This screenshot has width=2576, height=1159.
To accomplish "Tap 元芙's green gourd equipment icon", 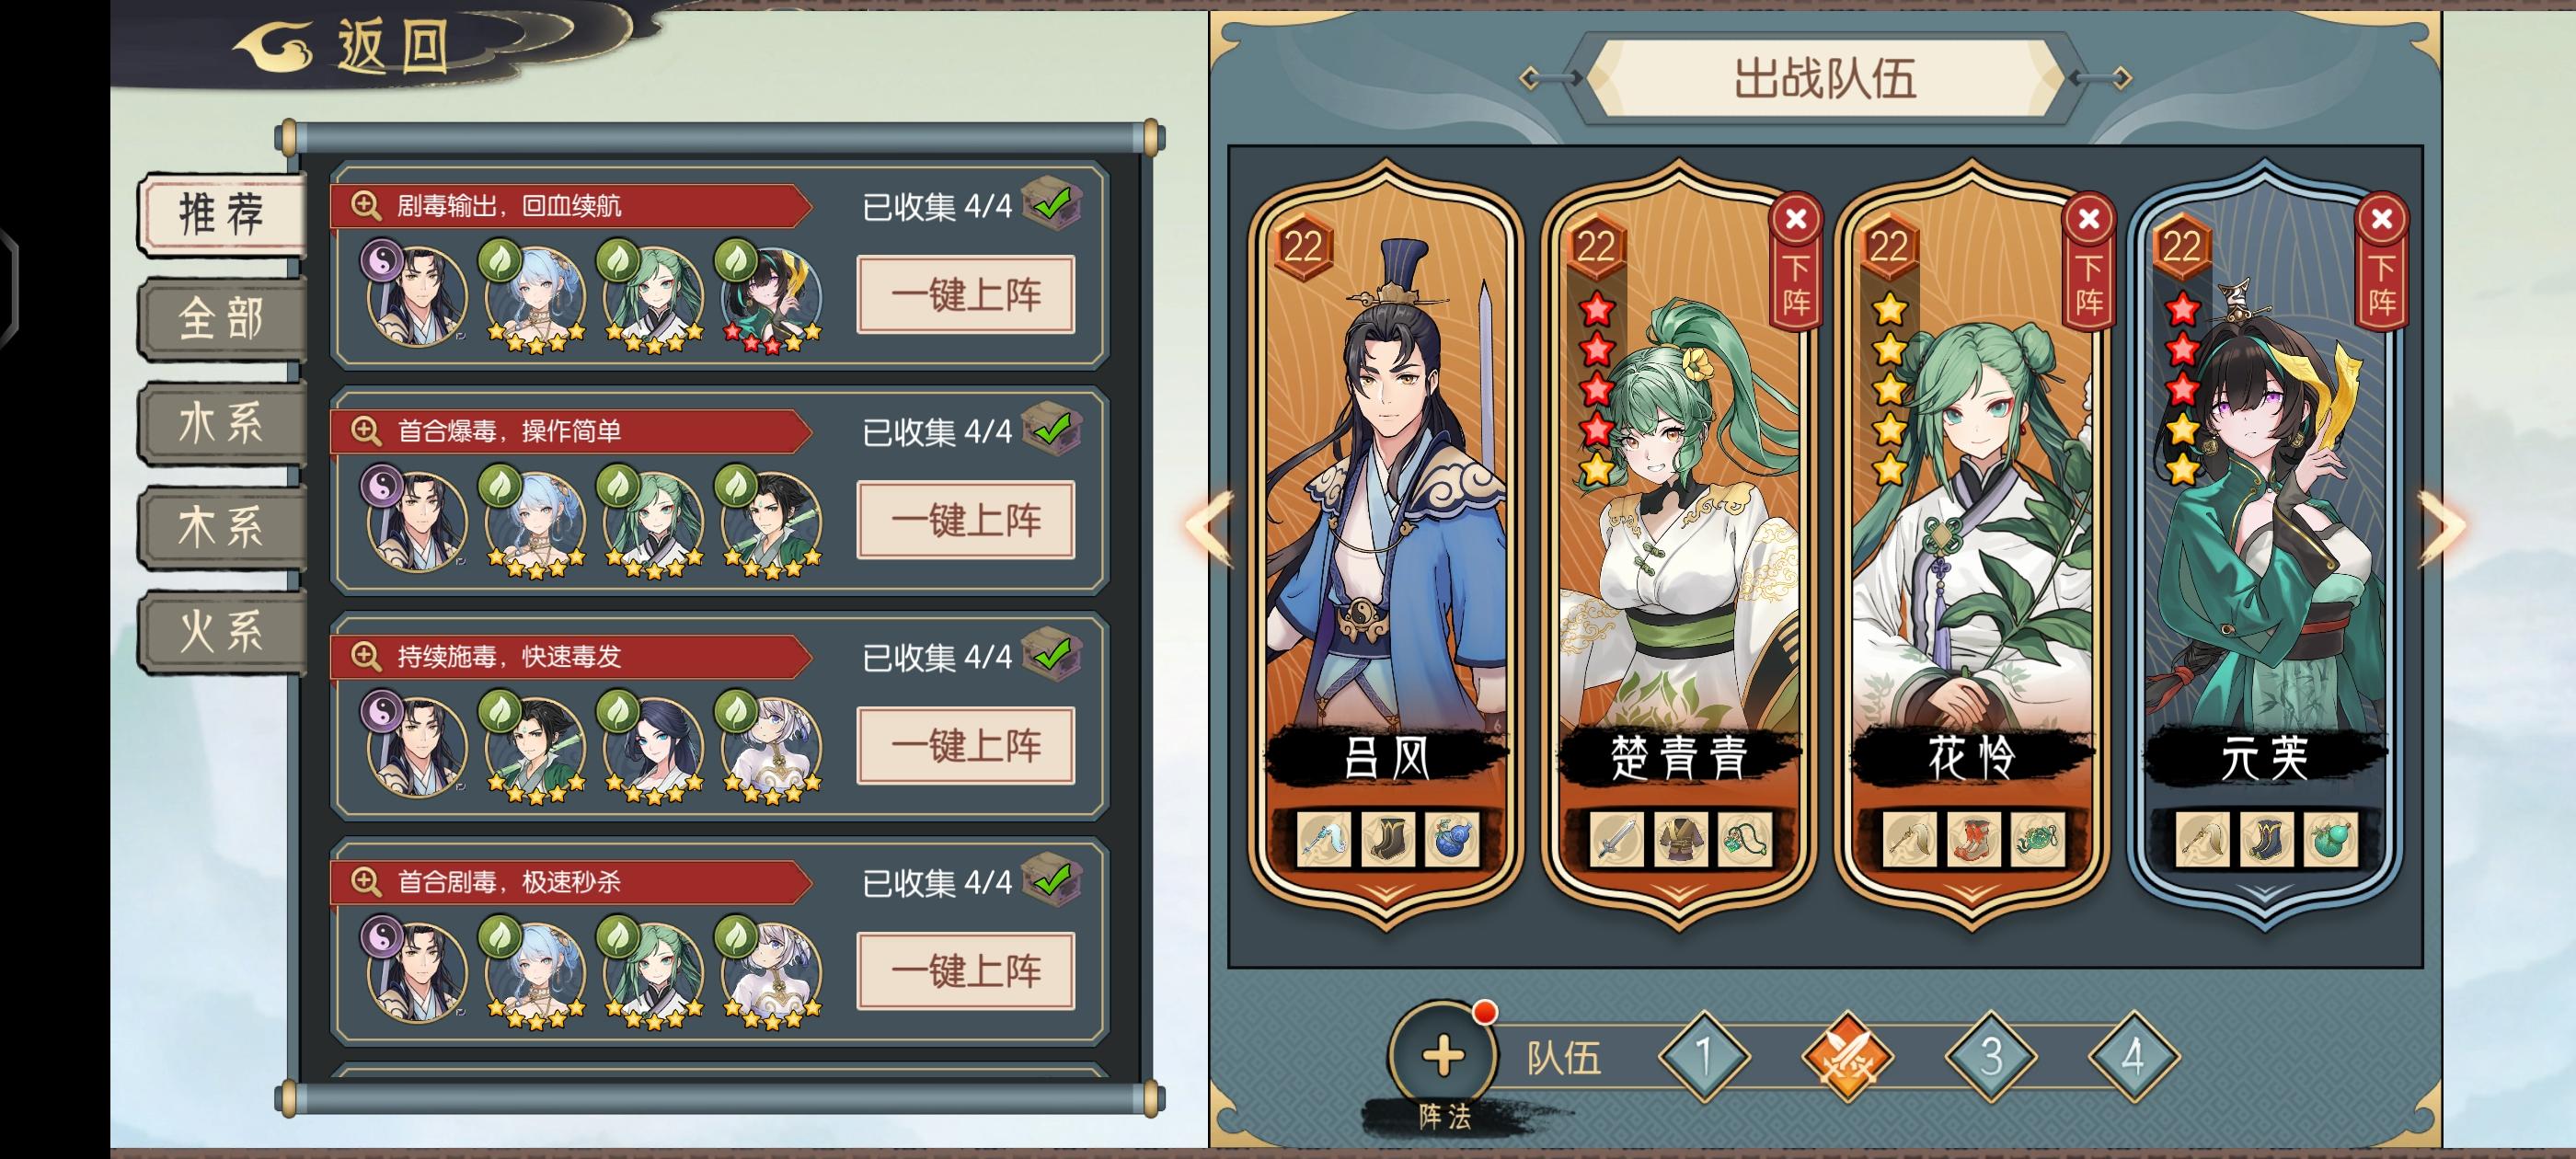I will tap(2330, 838).
